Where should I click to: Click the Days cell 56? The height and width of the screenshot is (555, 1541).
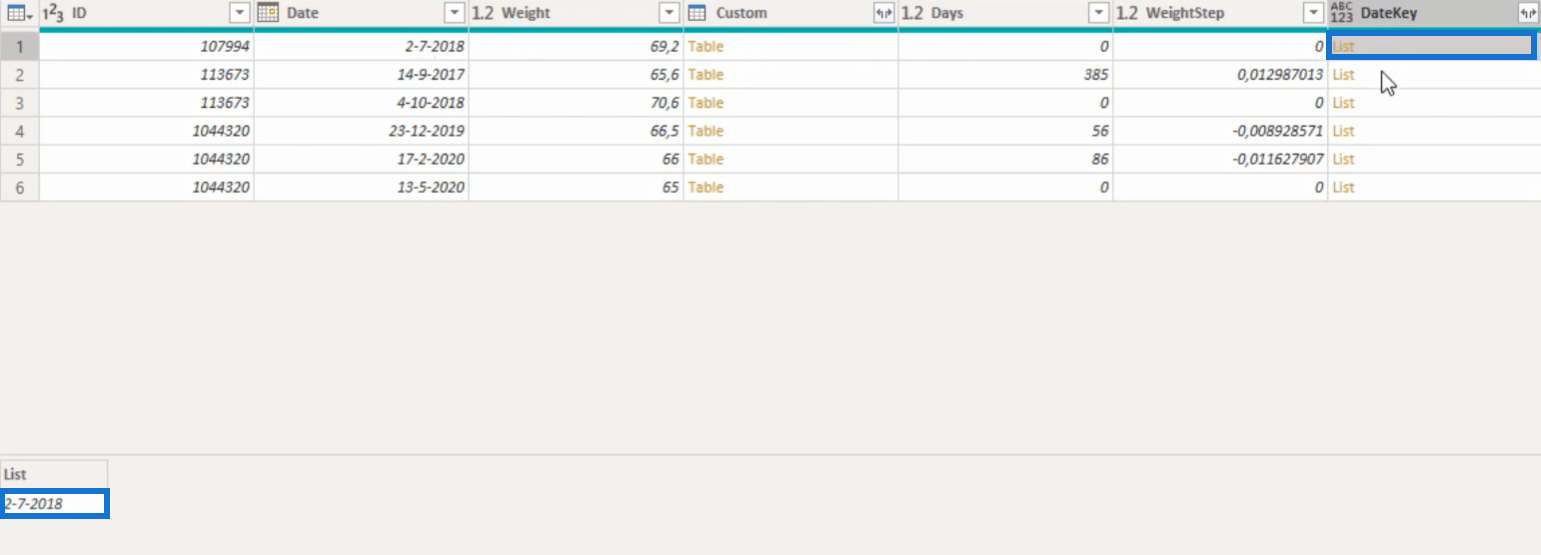tap(1005, 131)
